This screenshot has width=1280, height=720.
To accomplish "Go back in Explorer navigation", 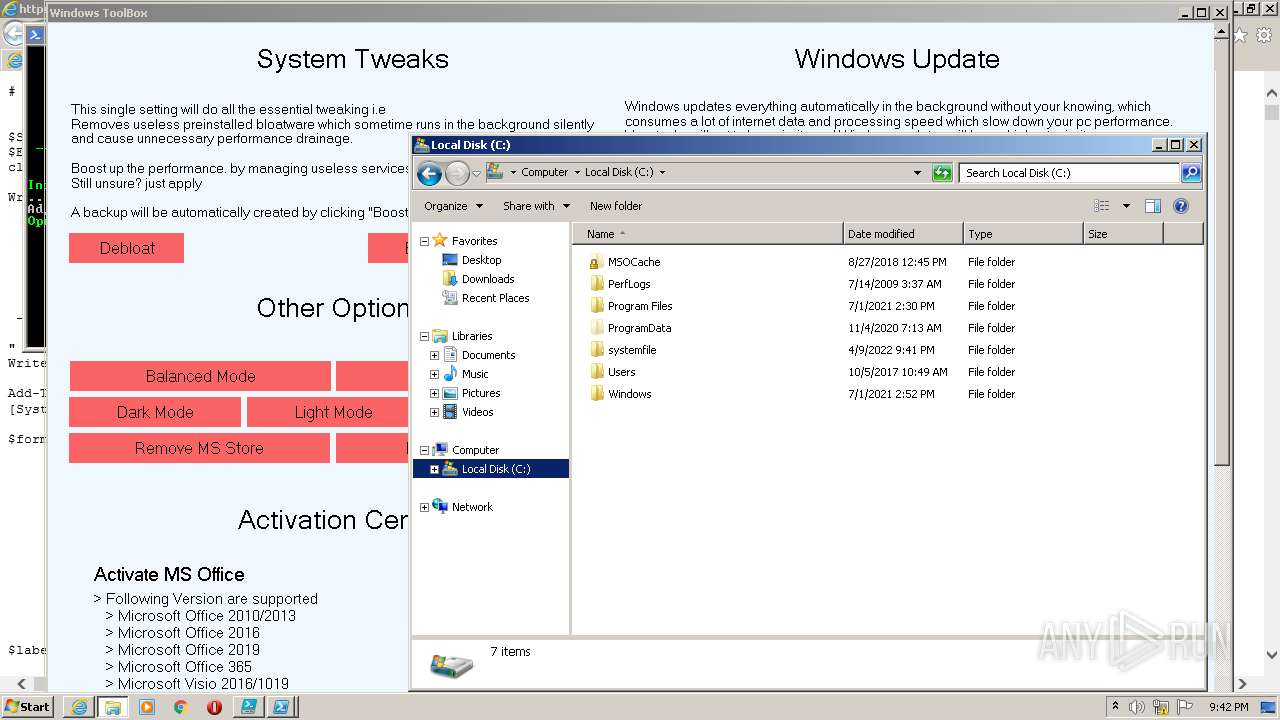I will tap(429, 174).
